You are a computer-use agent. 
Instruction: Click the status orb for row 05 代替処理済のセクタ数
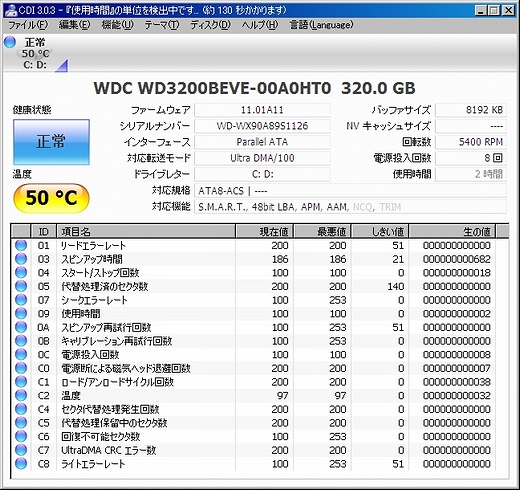pyautogui.click(x=21, y=286)
